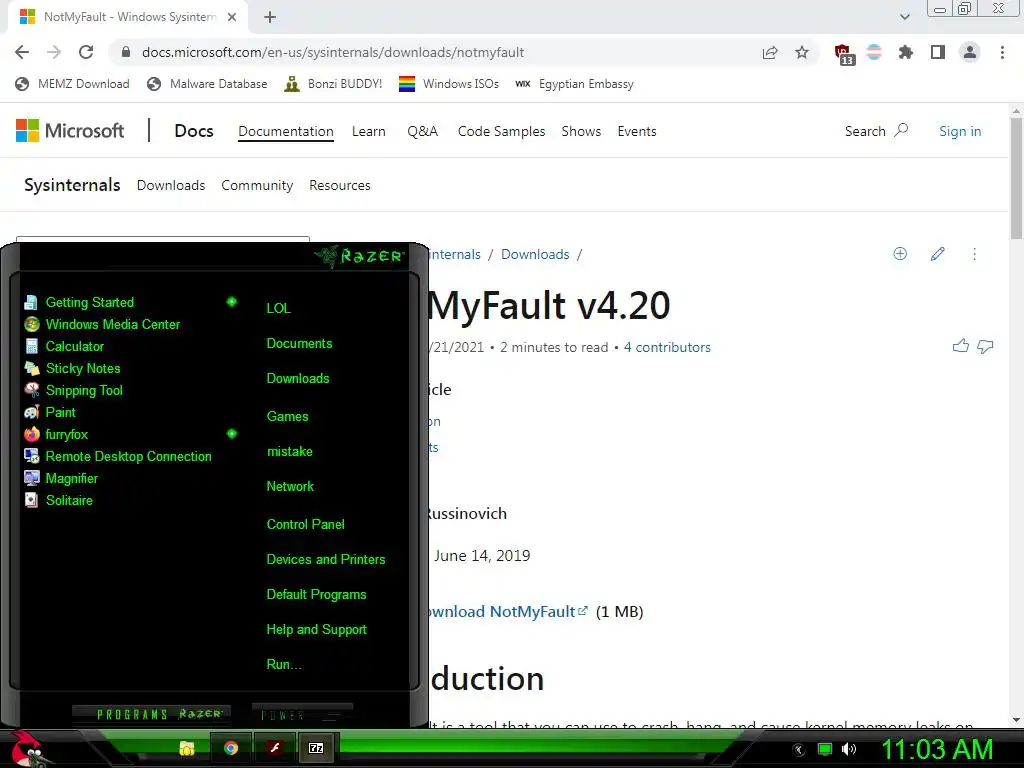Open the MEMZ Download bookmark
Viewport: 1024px width, 768px height.
(72, 84)
